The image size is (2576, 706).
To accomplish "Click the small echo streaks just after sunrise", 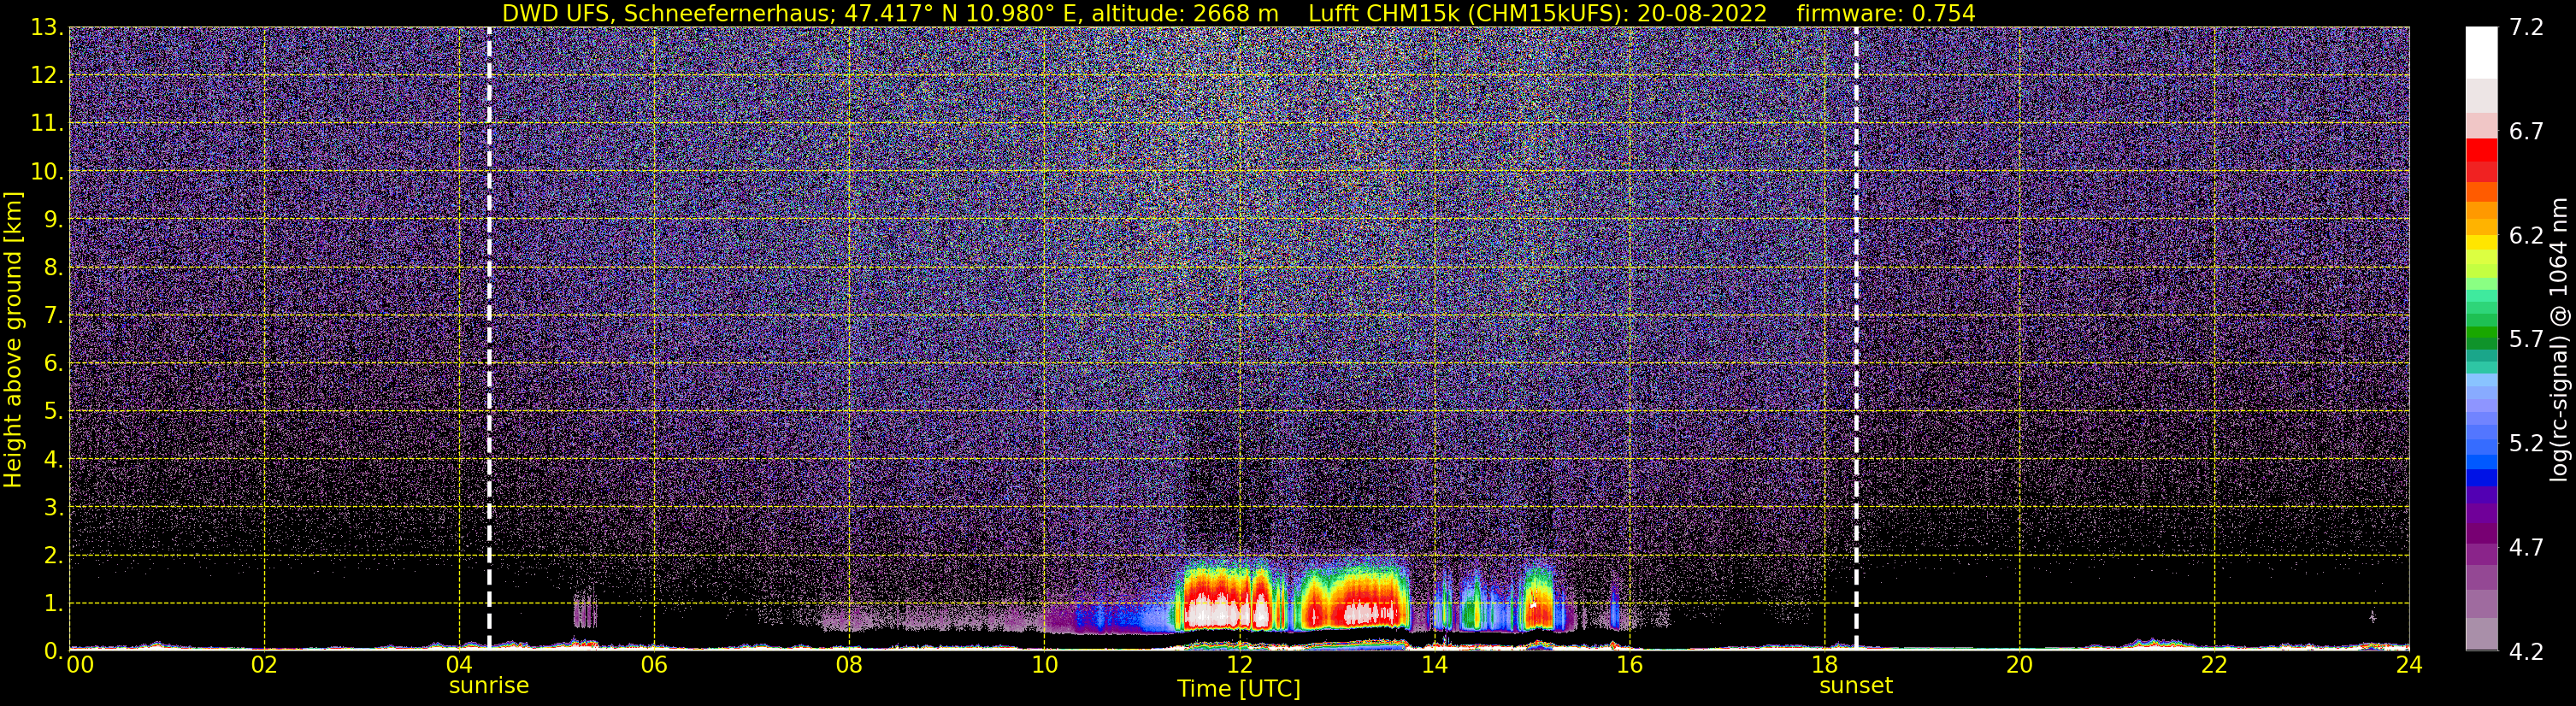I will click(x=585, y=608).
